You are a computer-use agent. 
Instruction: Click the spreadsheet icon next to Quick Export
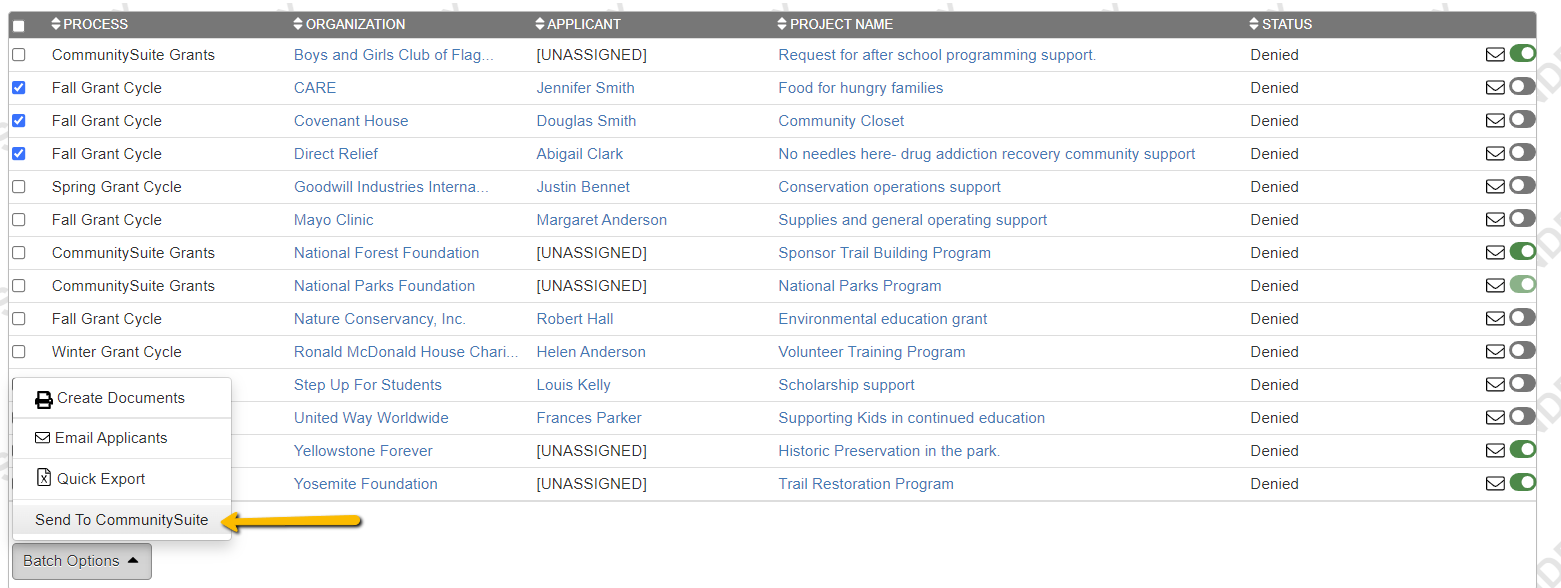tap(43, 478)
